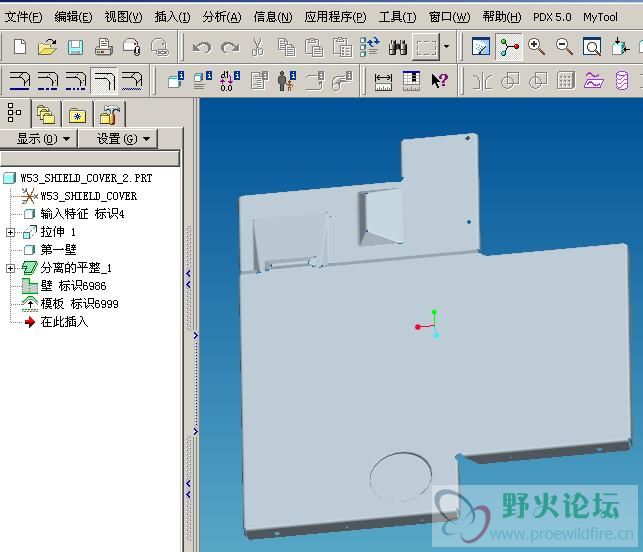
Task: Click the selection box tool icon
Action: 426,48
